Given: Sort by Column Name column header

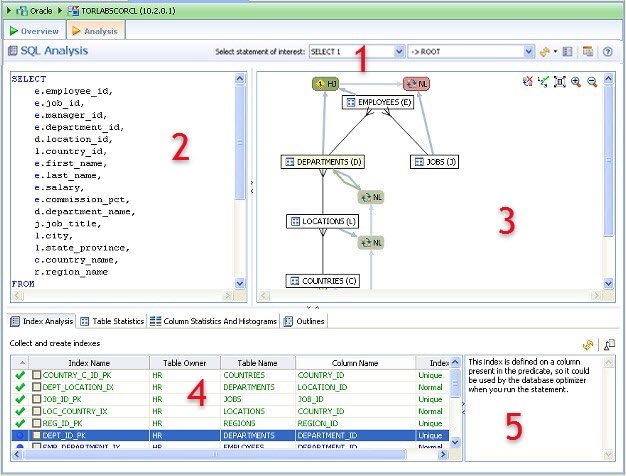Looking at the screenshot, I should pos(355,363).
